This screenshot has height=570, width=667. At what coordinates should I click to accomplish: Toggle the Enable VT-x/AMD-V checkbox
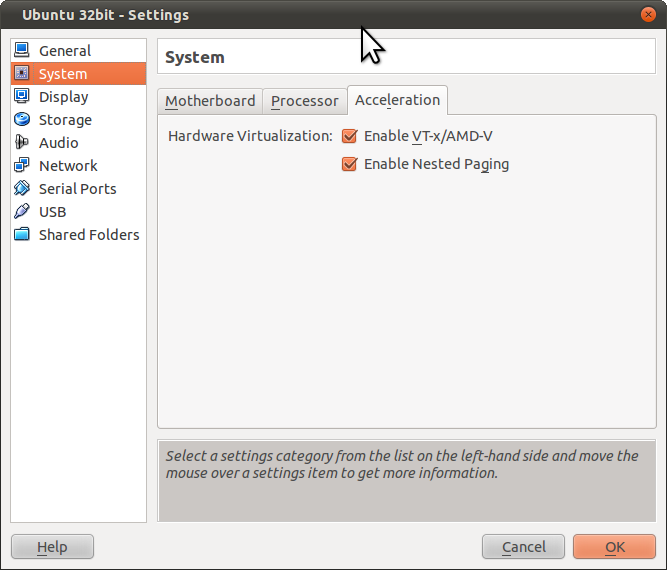[x=349, y=136]
